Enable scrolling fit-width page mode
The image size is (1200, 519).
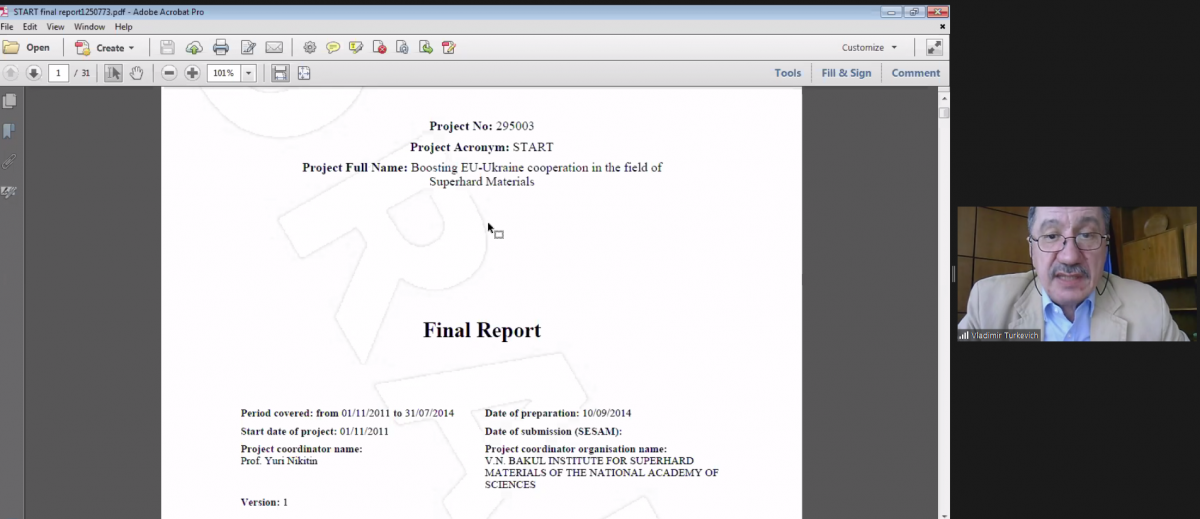(280, 73)
